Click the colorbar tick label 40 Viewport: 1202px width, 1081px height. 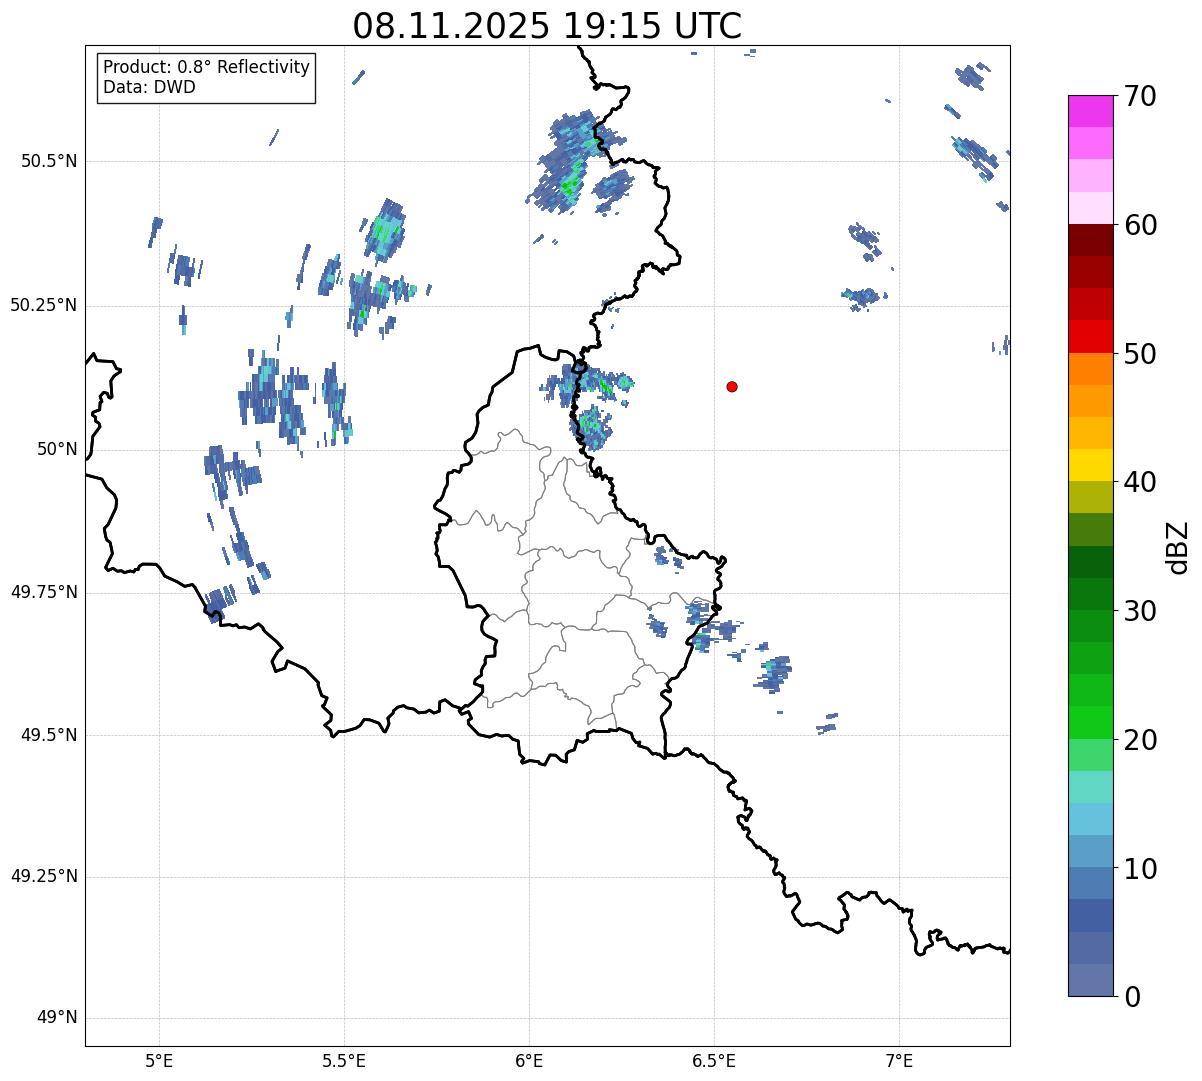[1139, 483]
